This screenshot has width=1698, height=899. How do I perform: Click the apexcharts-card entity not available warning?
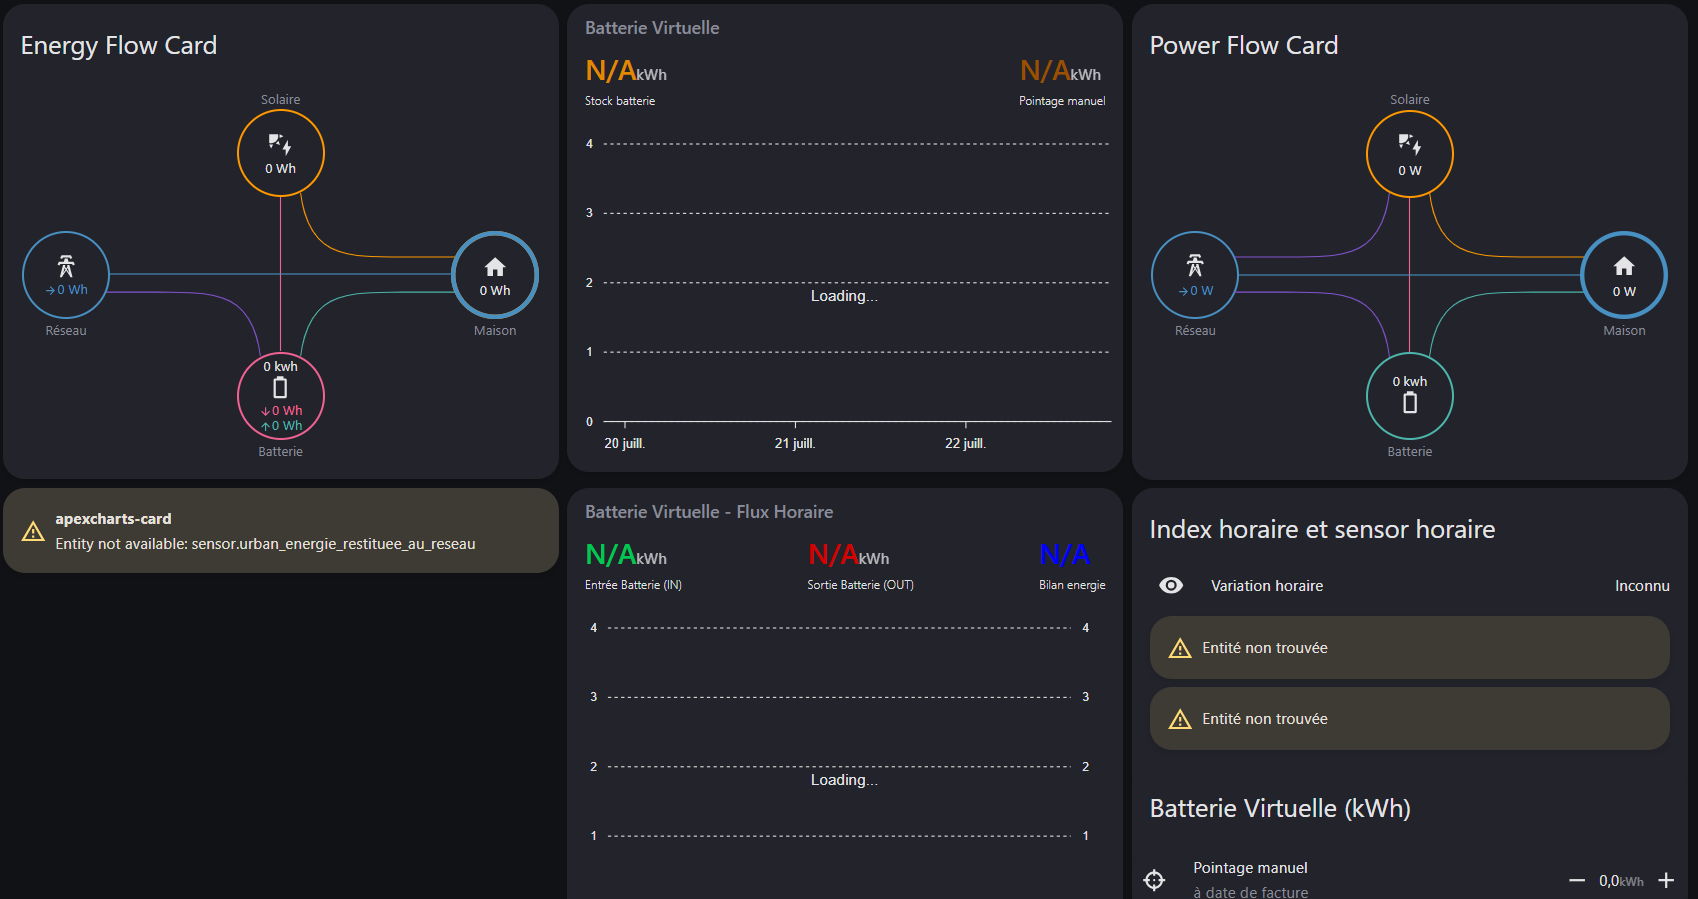[x=281, y=531]
